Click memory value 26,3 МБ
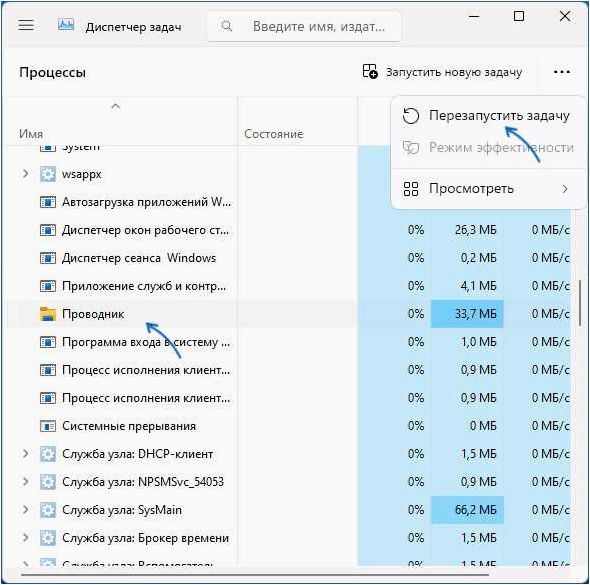This screenshot has height=585, width=590. [x=475, y=230]
